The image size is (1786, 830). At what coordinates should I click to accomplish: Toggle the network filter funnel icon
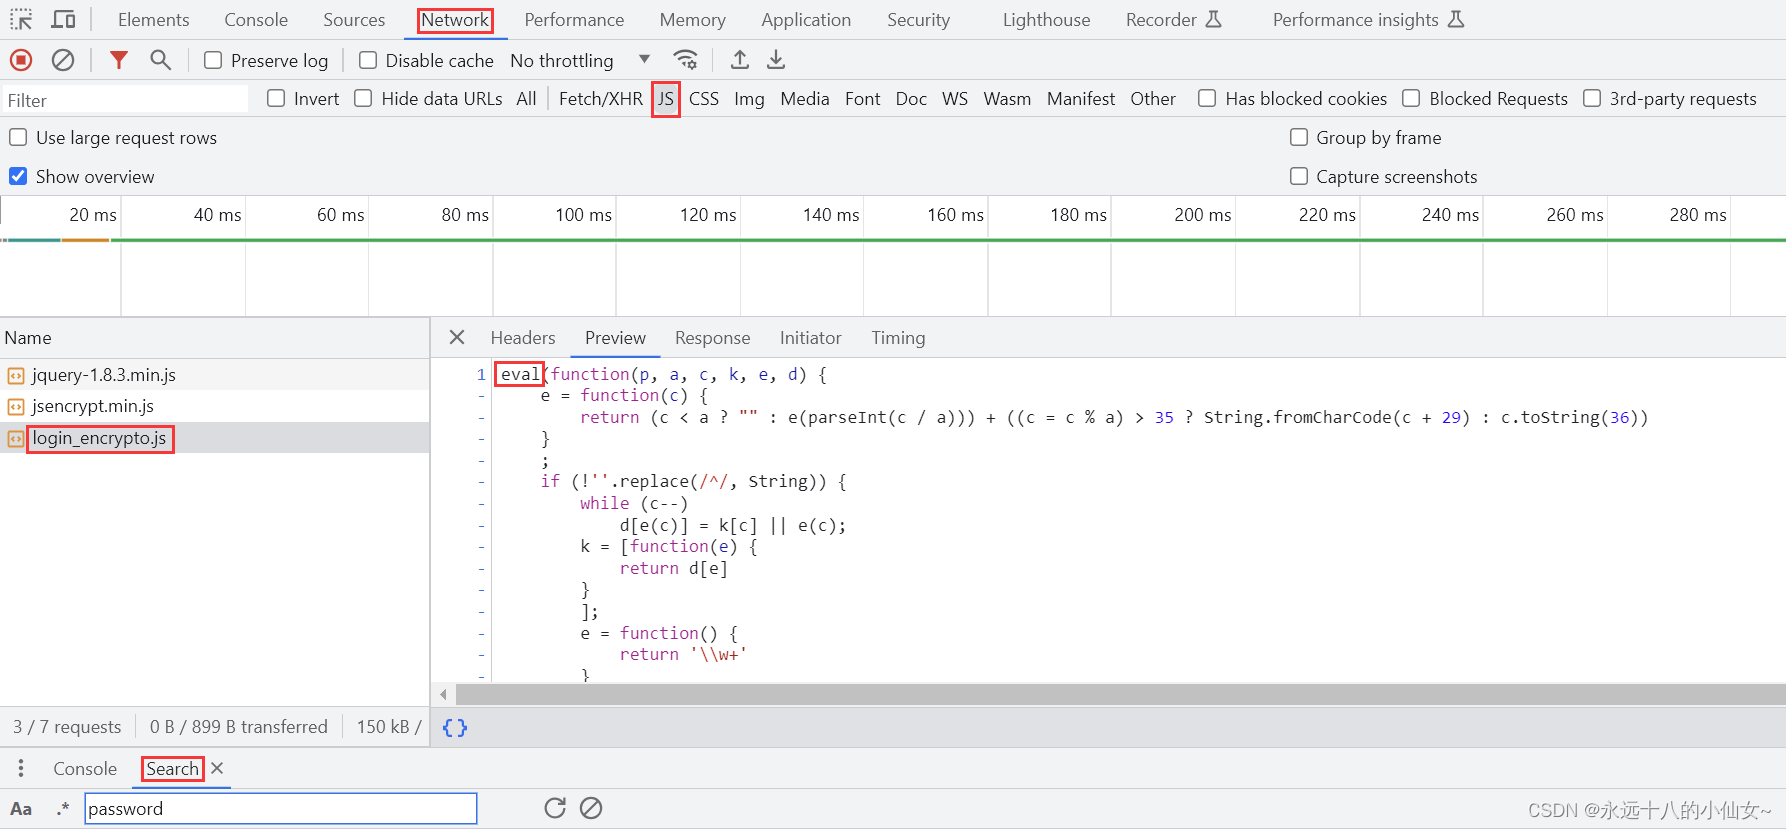[x=119, y=60]
